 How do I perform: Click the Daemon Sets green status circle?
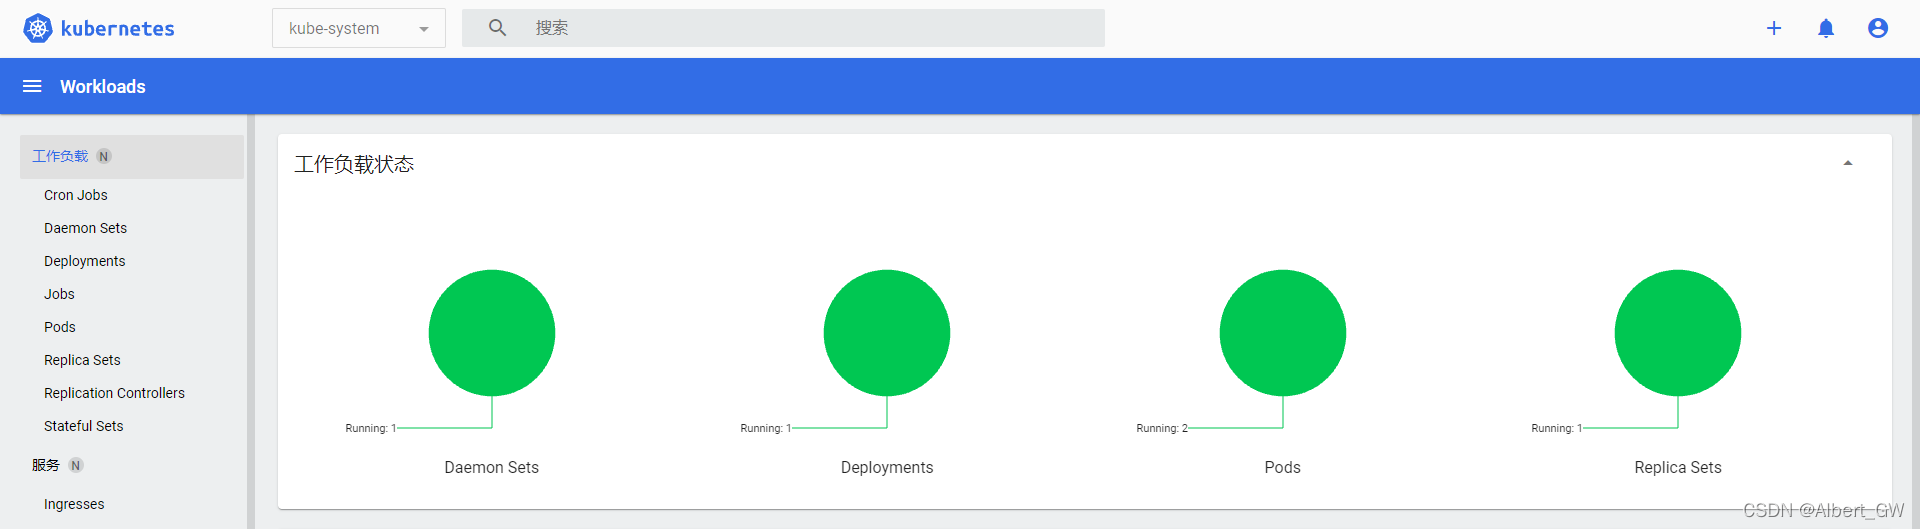pyautogui.click(x=492, y=333)
